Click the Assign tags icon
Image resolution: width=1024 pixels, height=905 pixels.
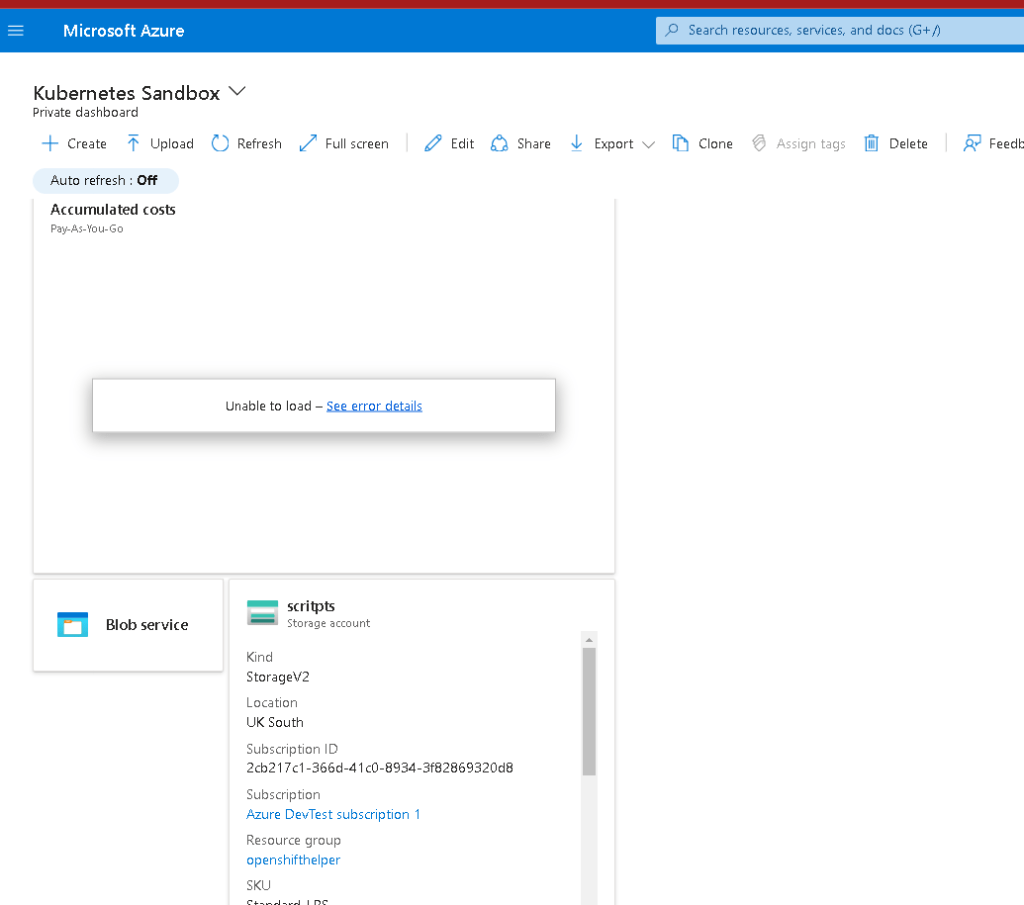pyautogui.click(x=759, y=144)
